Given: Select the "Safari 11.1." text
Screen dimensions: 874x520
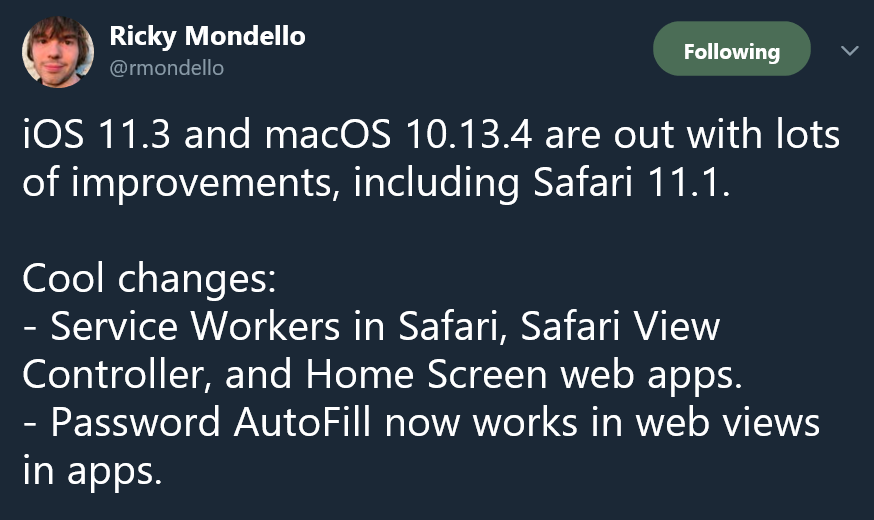Looking at the screenshot, I should click(x=632, y=182).
